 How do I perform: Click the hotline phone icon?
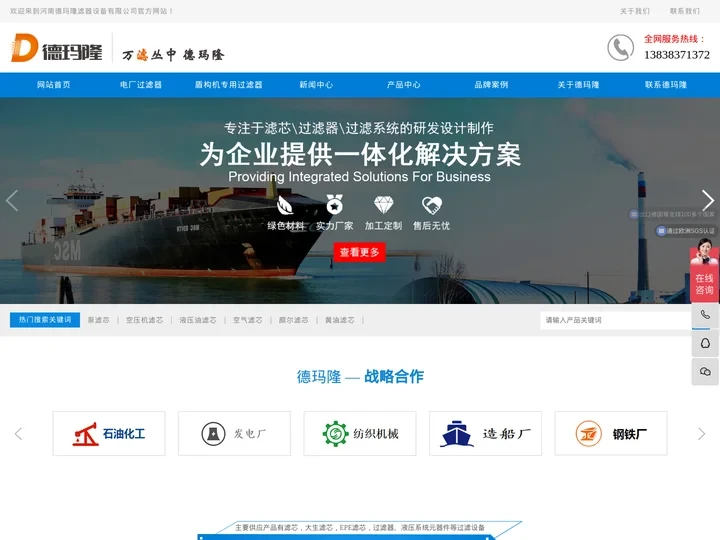pos(620,47)
